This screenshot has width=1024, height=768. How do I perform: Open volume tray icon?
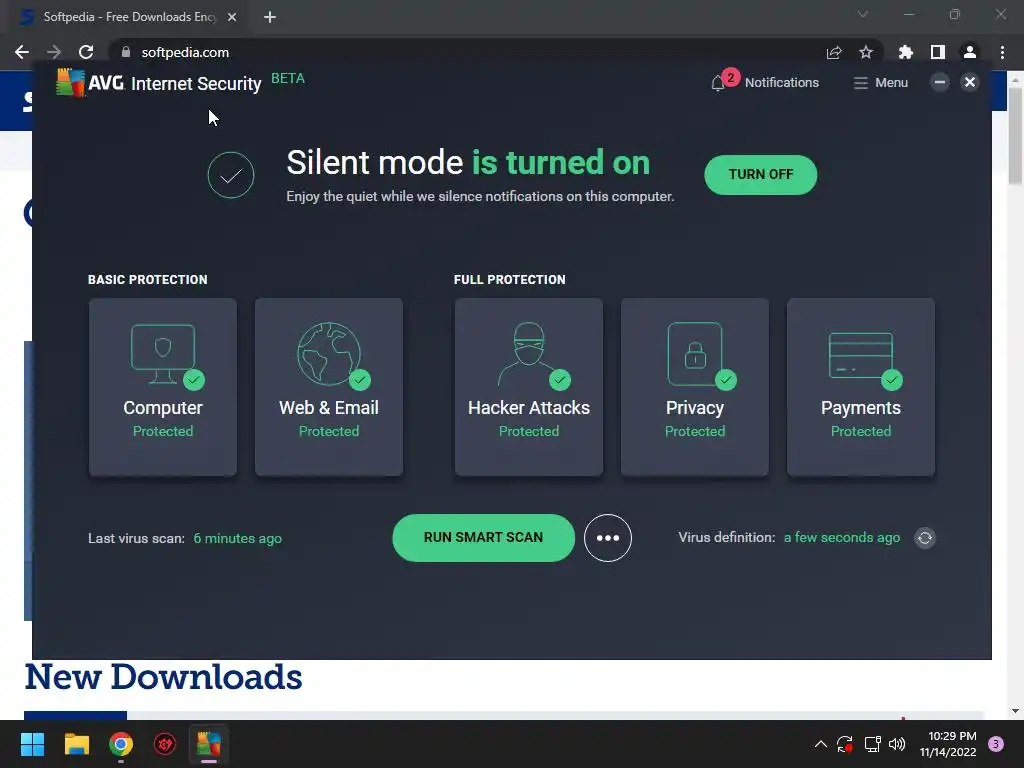[x=897, y=744]
